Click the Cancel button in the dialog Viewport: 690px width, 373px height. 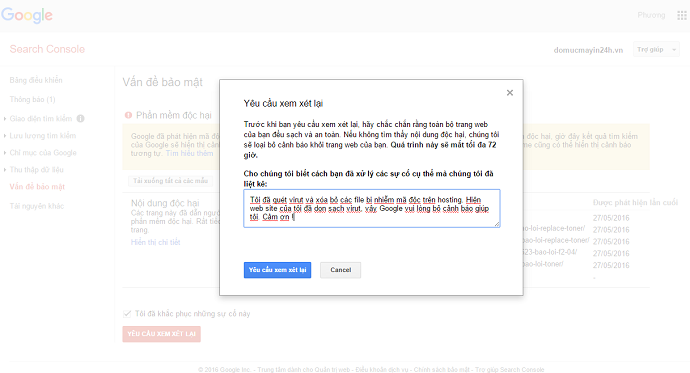pos(341,270)
